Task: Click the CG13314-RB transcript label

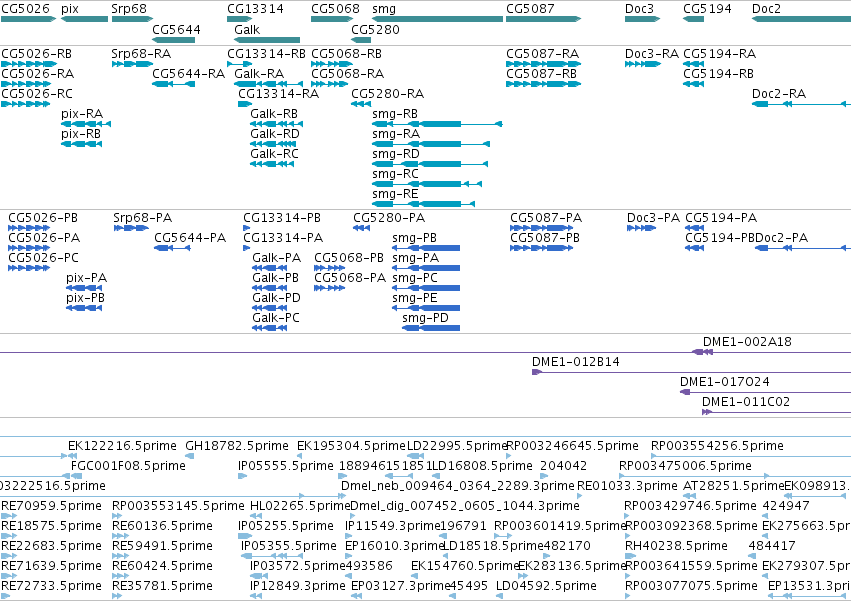Action: coord(266,54)
